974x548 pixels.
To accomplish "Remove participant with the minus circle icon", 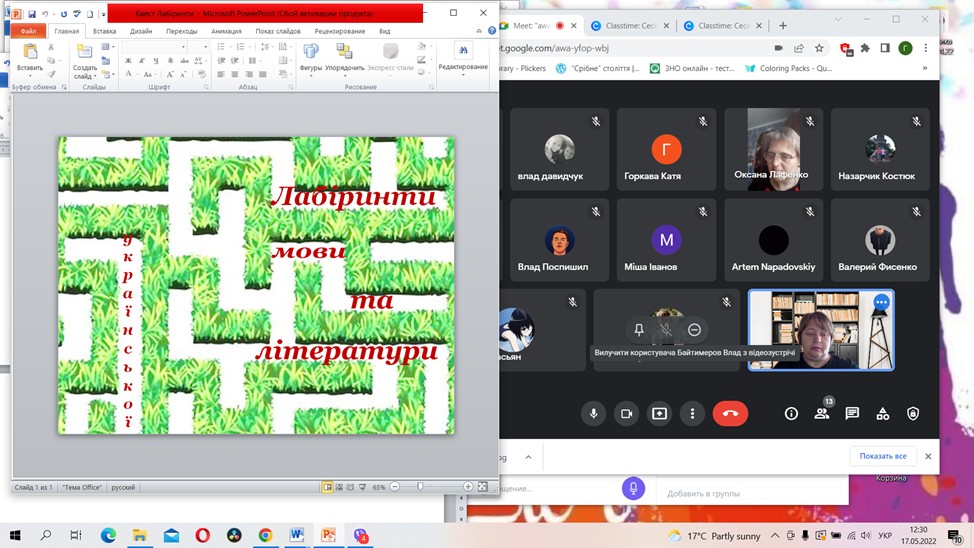I will tap(694, 330).
